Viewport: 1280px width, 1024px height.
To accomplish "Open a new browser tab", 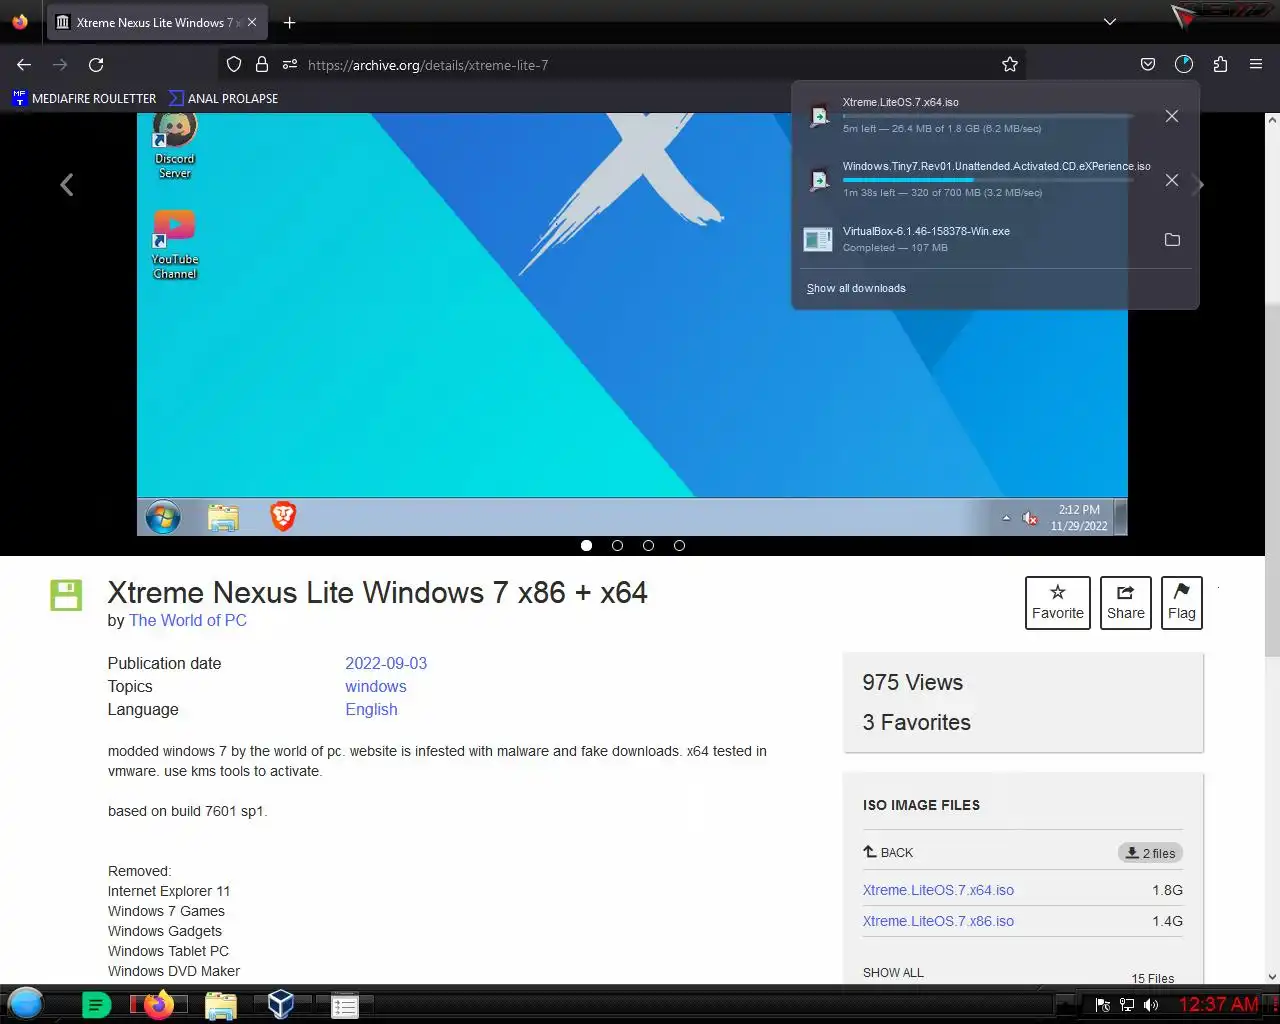I will pos(289,22).
